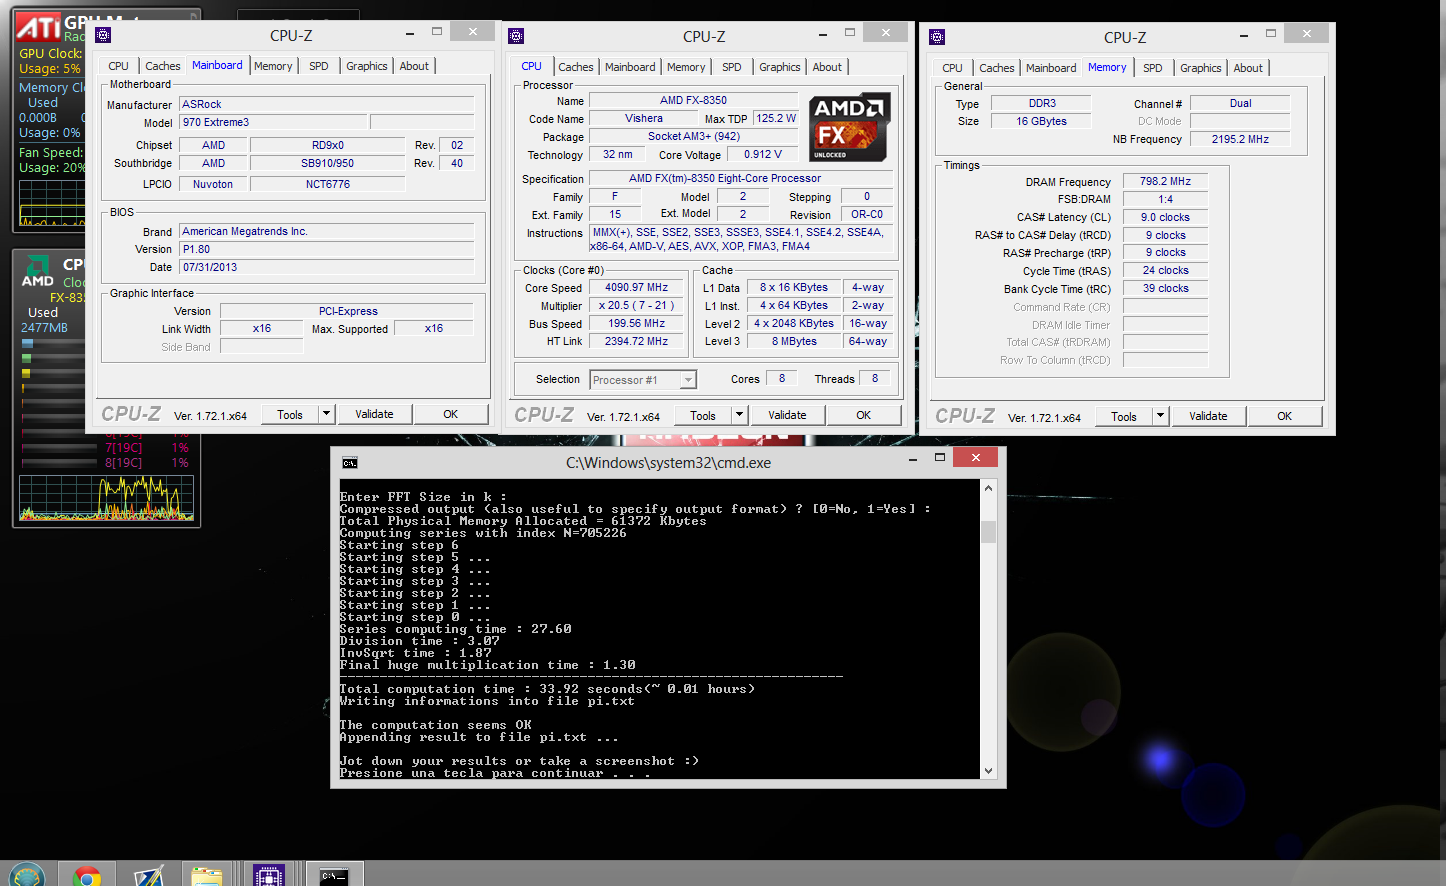Click the ATI logo in the GPU gadget
1446x886 pixels.
tap(38, 27)
